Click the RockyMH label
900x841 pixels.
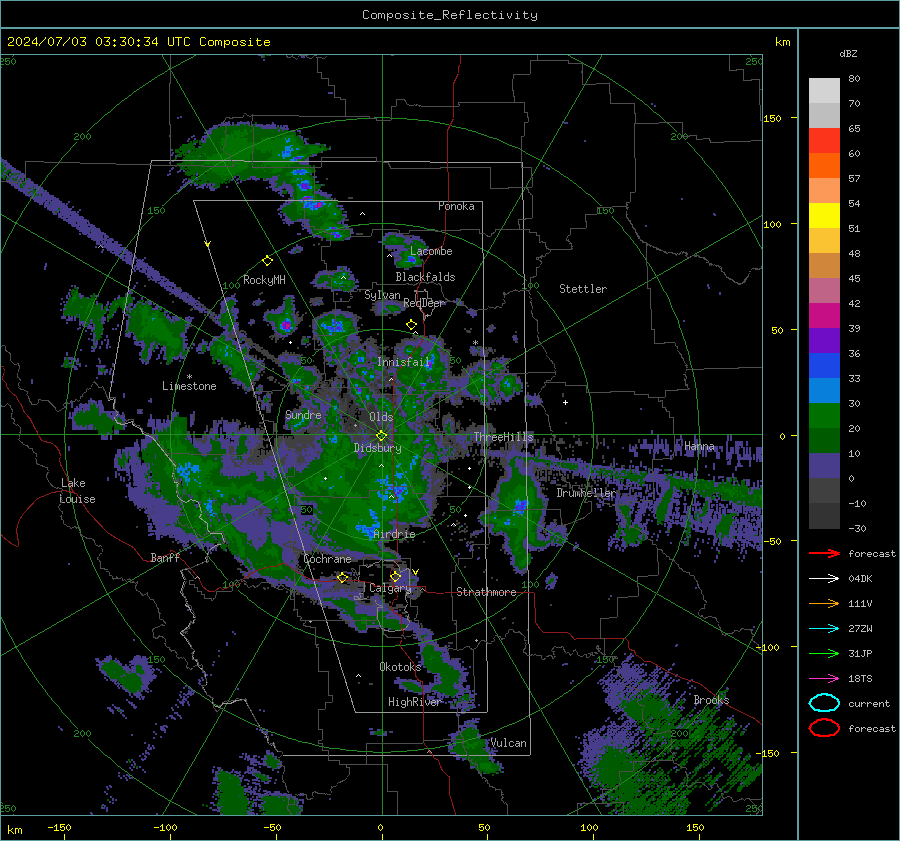pos(264,280)
